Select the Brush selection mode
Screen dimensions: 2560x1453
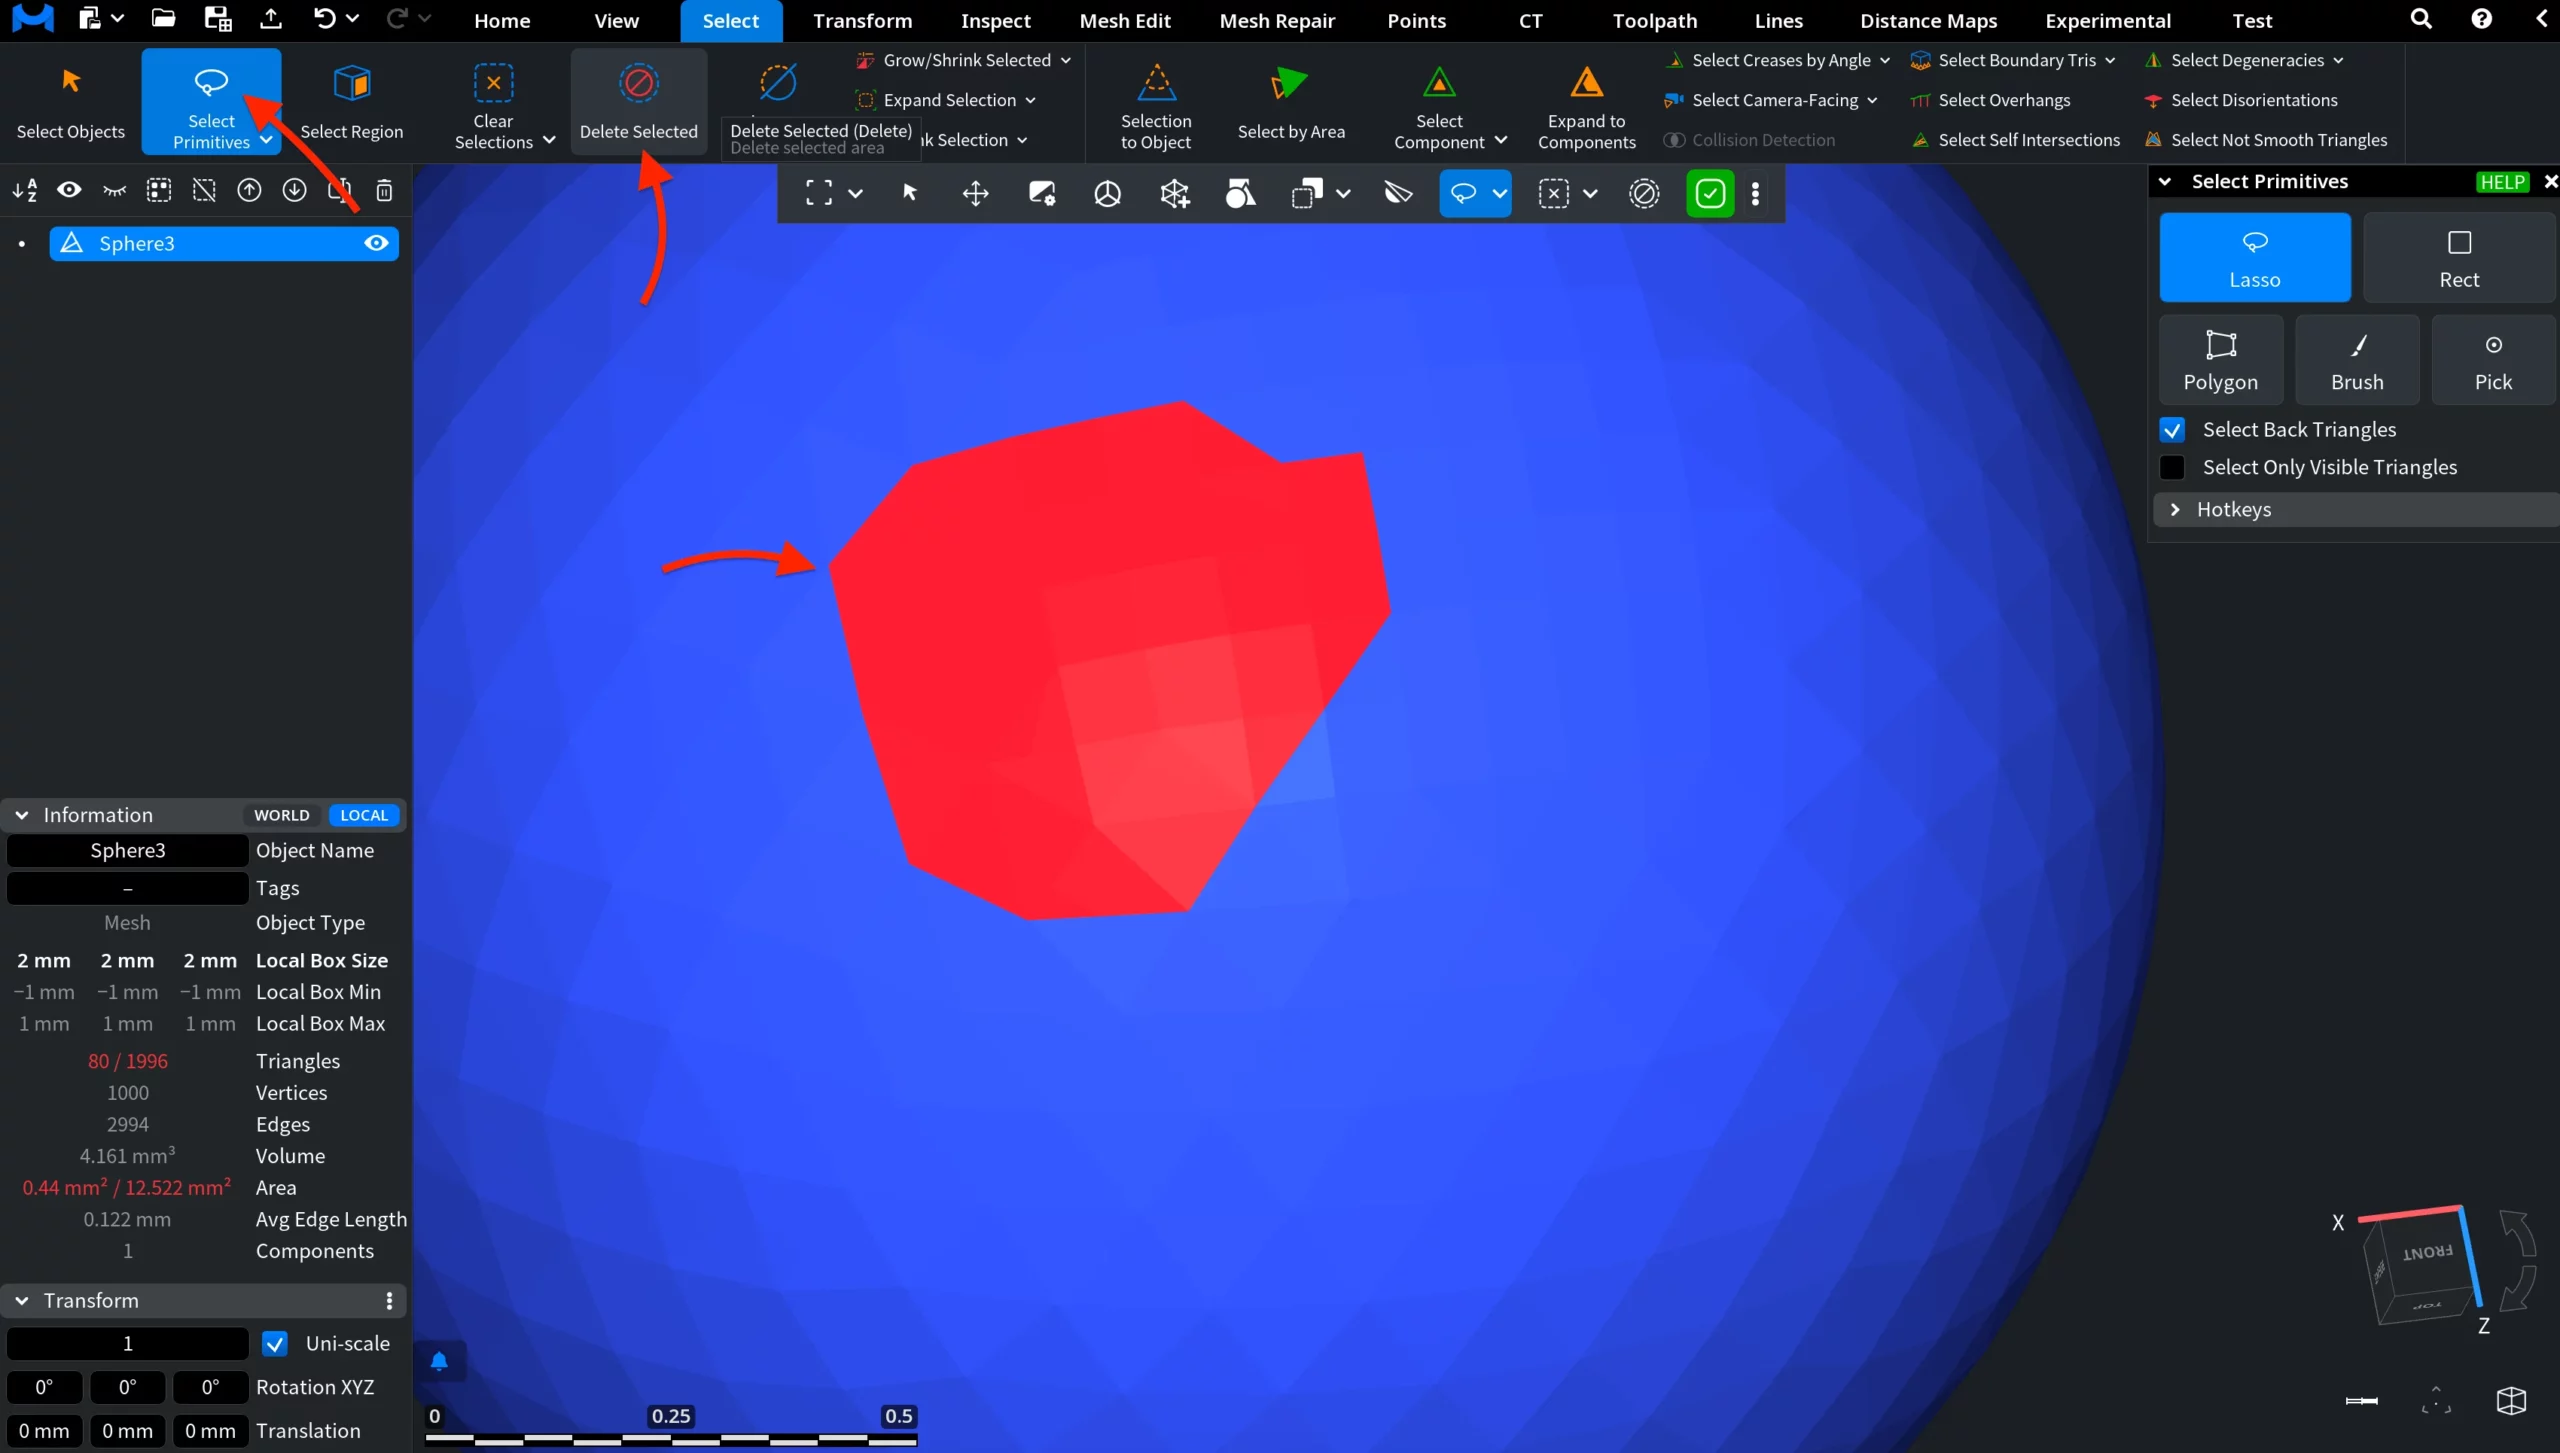pos(2357,359)
